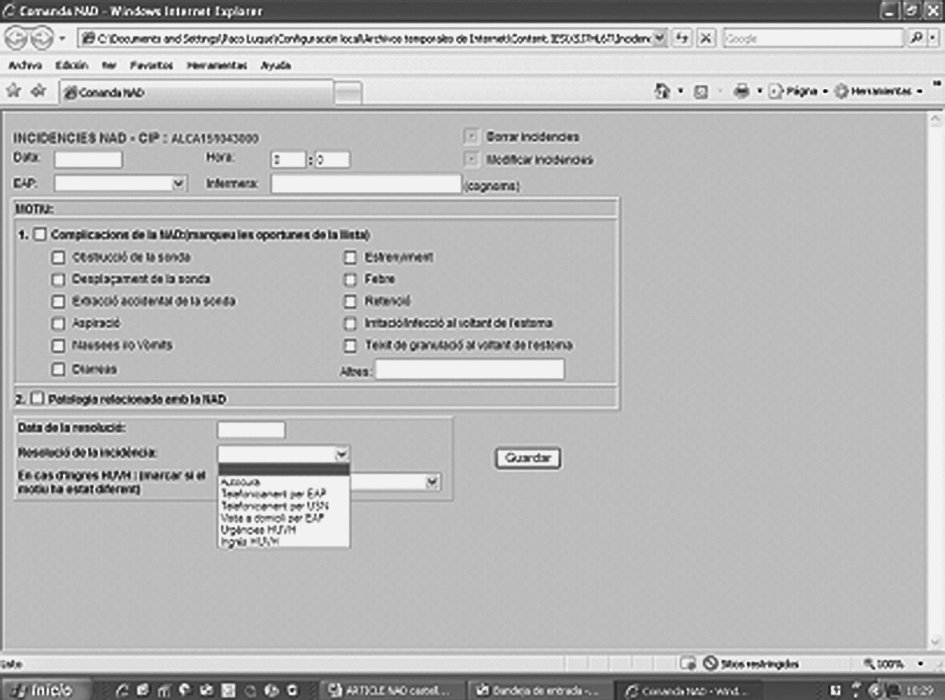This screenshot has height=700, width=945.
Task: Click the Print icon in command bar
Action: coord(741,91)
